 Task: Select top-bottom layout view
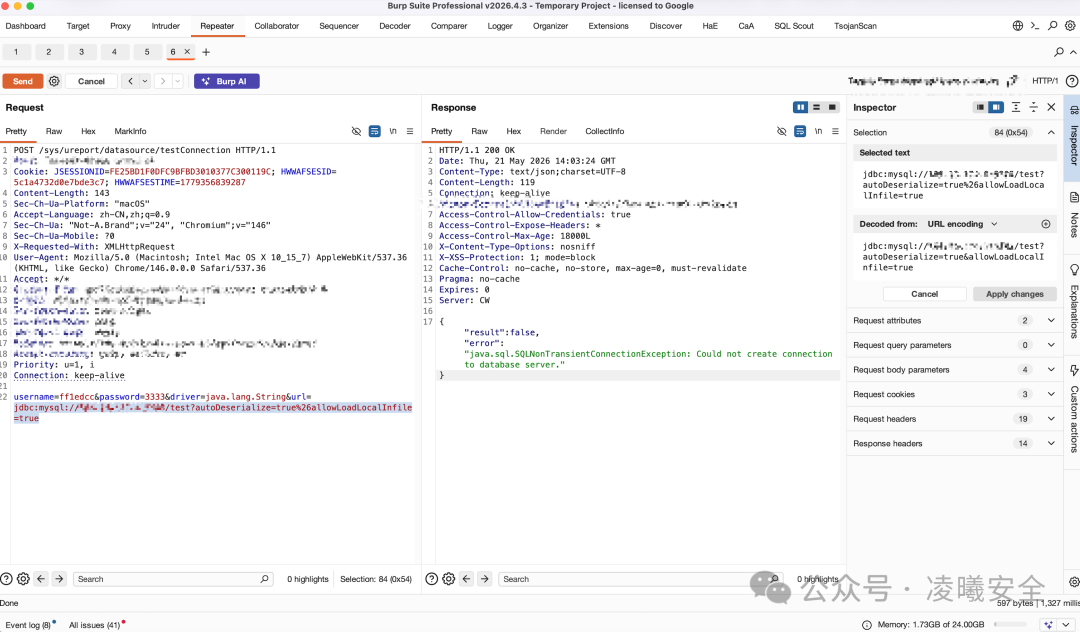816,107
